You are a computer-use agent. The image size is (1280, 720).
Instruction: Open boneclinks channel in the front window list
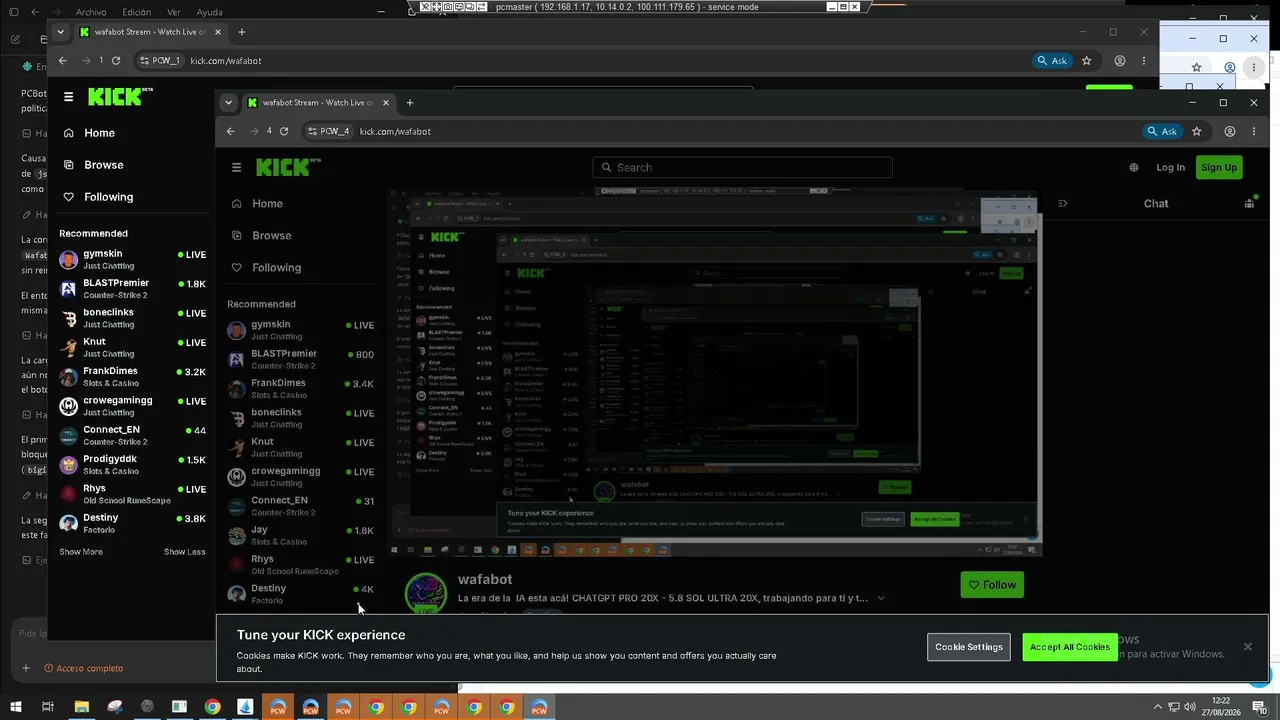click(300, 418)
